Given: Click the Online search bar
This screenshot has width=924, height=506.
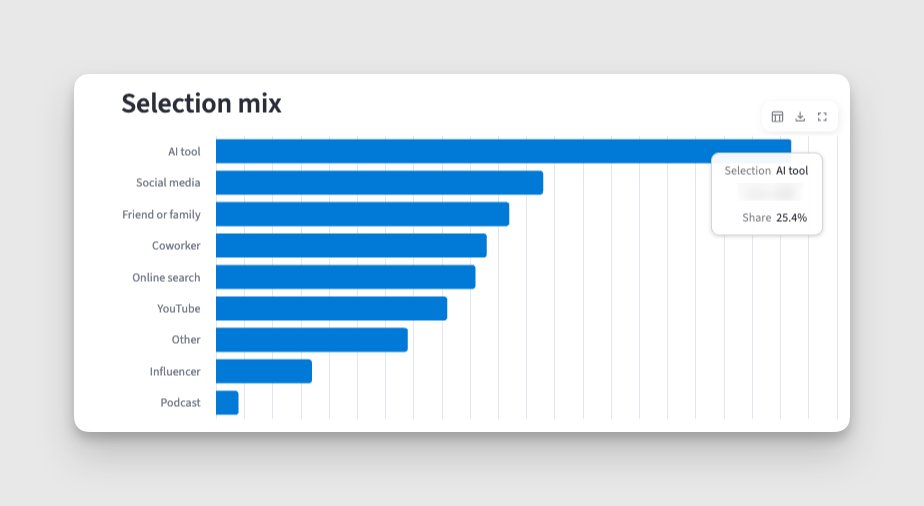Looking at the screenshot, I should point(345,277).
